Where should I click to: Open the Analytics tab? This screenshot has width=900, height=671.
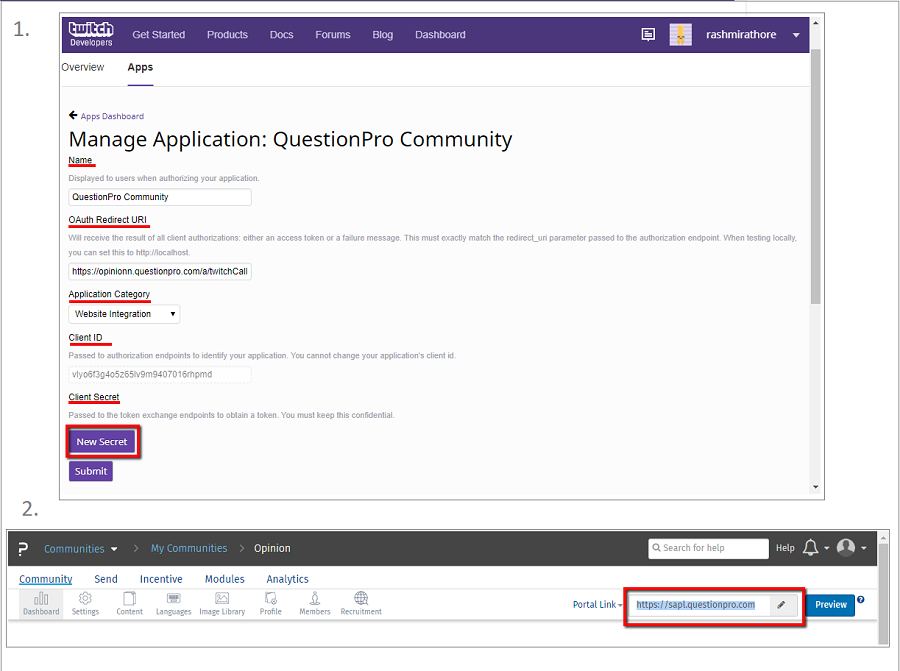(x=287, y=579)
